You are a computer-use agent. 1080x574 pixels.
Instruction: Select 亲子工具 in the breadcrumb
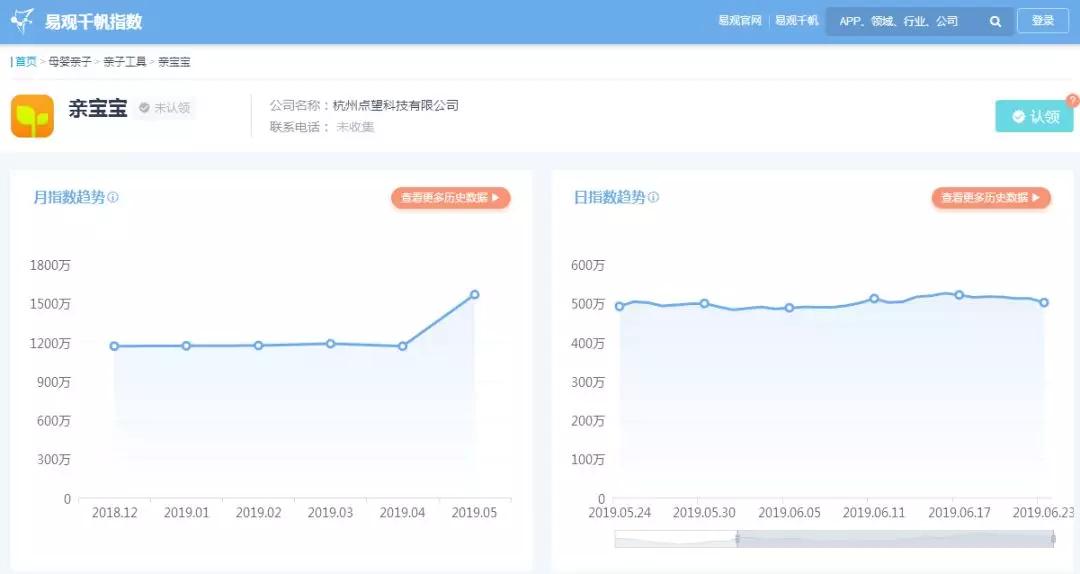click(x=125, y=62)
